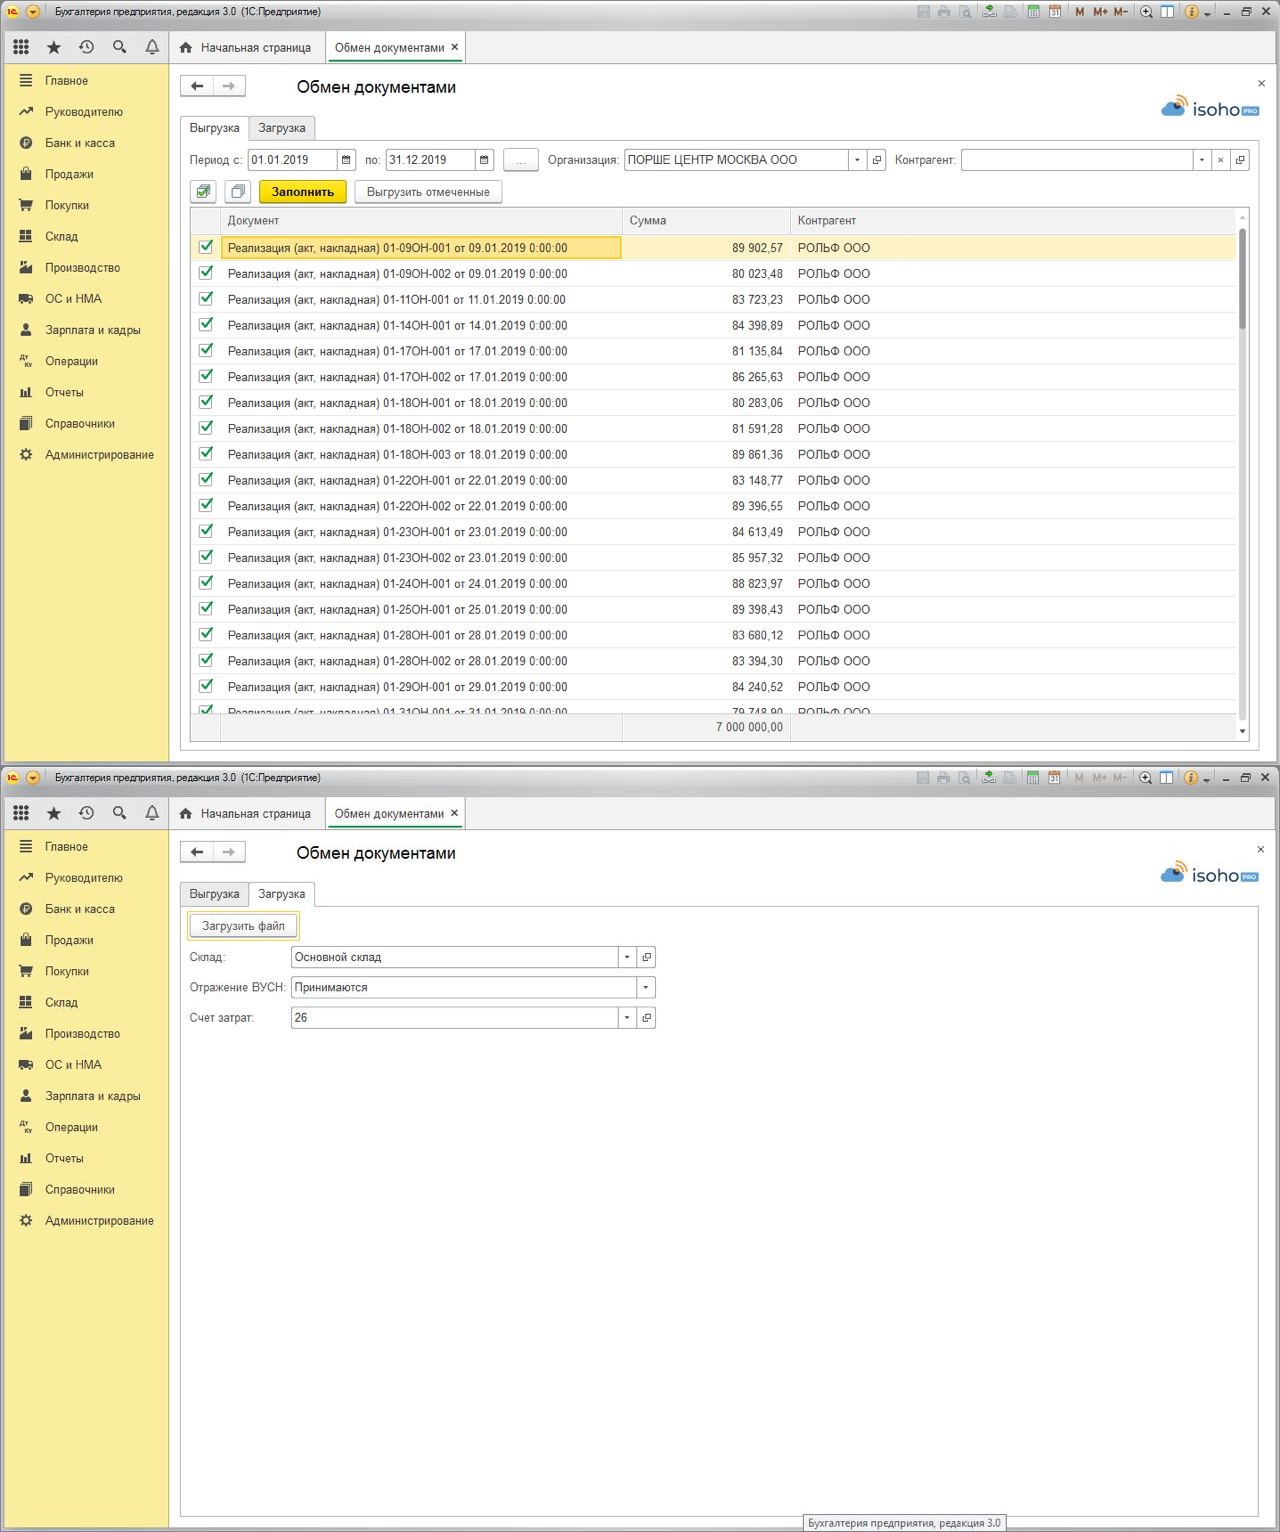Screen dimensions: 1280x1532
Task: Expand the Контрагент dropdown list
Action: coord(1201,160)
